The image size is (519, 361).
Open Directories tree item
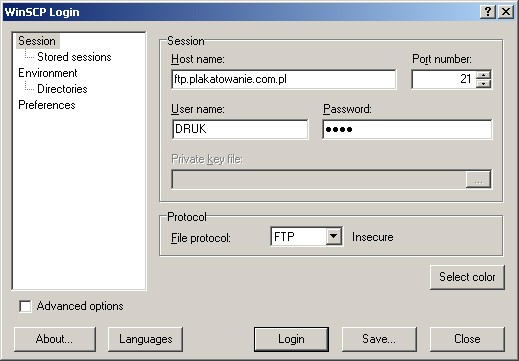pyautogui.click(x=62, y=89)
